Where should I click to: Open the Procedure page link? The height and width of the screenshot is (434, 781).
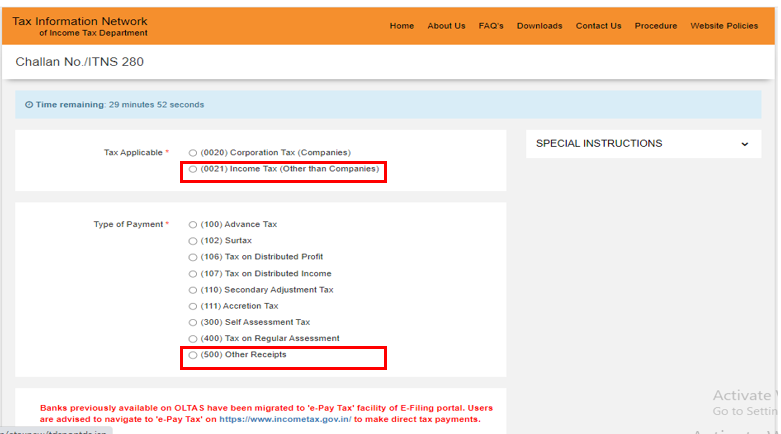[x=655, y=26]
